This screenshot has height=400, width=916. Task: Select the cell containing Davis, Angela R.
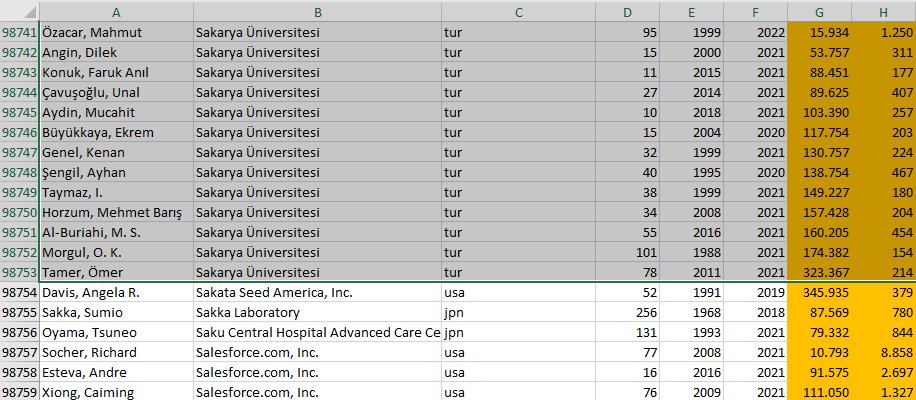point(116,293)
